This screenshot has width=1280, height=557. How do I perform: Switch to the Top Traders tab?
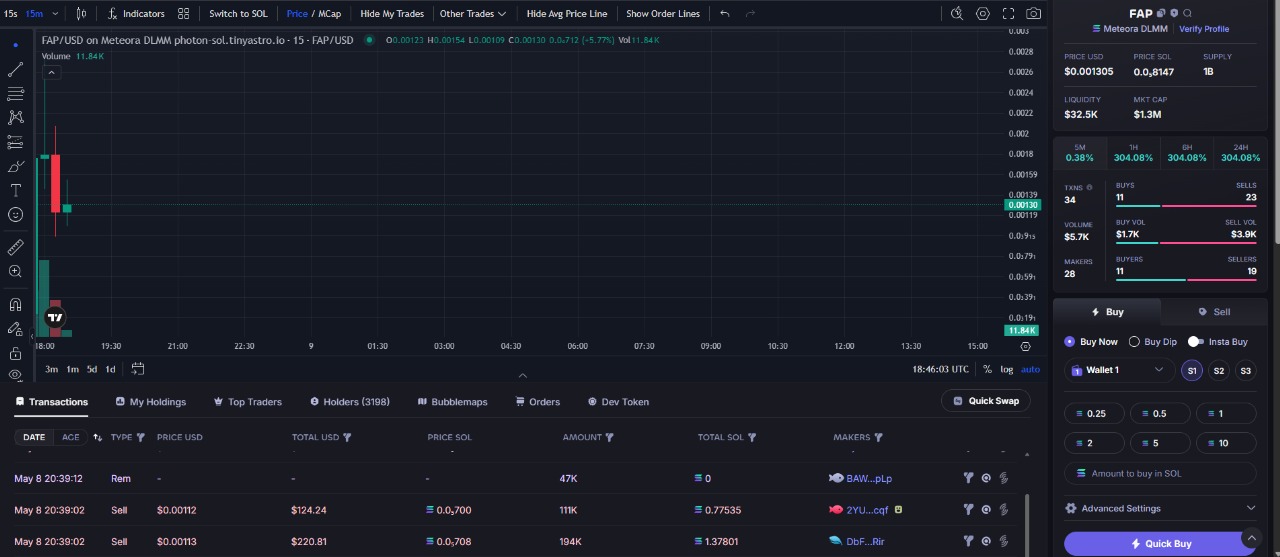(248, 402)
